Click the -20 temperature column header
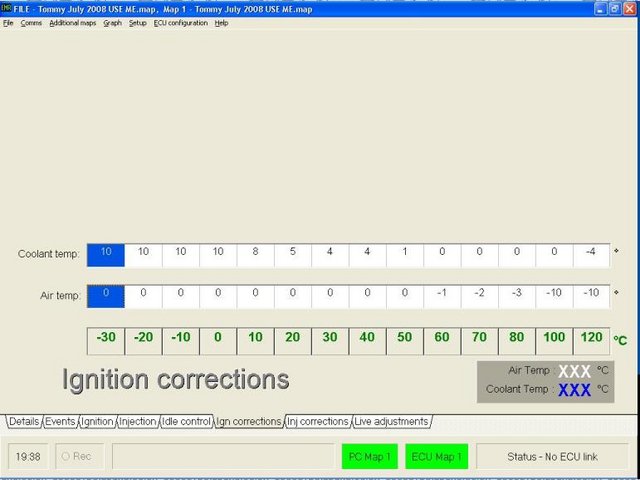 [x=143, y=341]
